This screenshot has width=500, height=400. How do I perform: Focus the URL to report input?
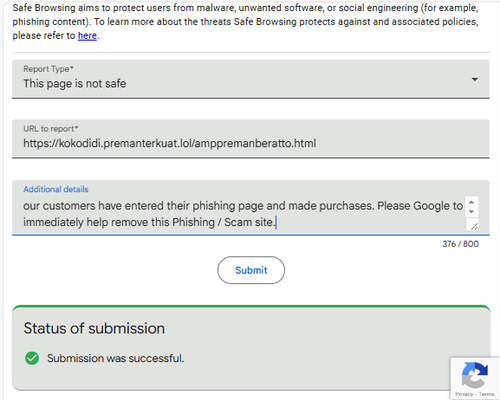251,139
